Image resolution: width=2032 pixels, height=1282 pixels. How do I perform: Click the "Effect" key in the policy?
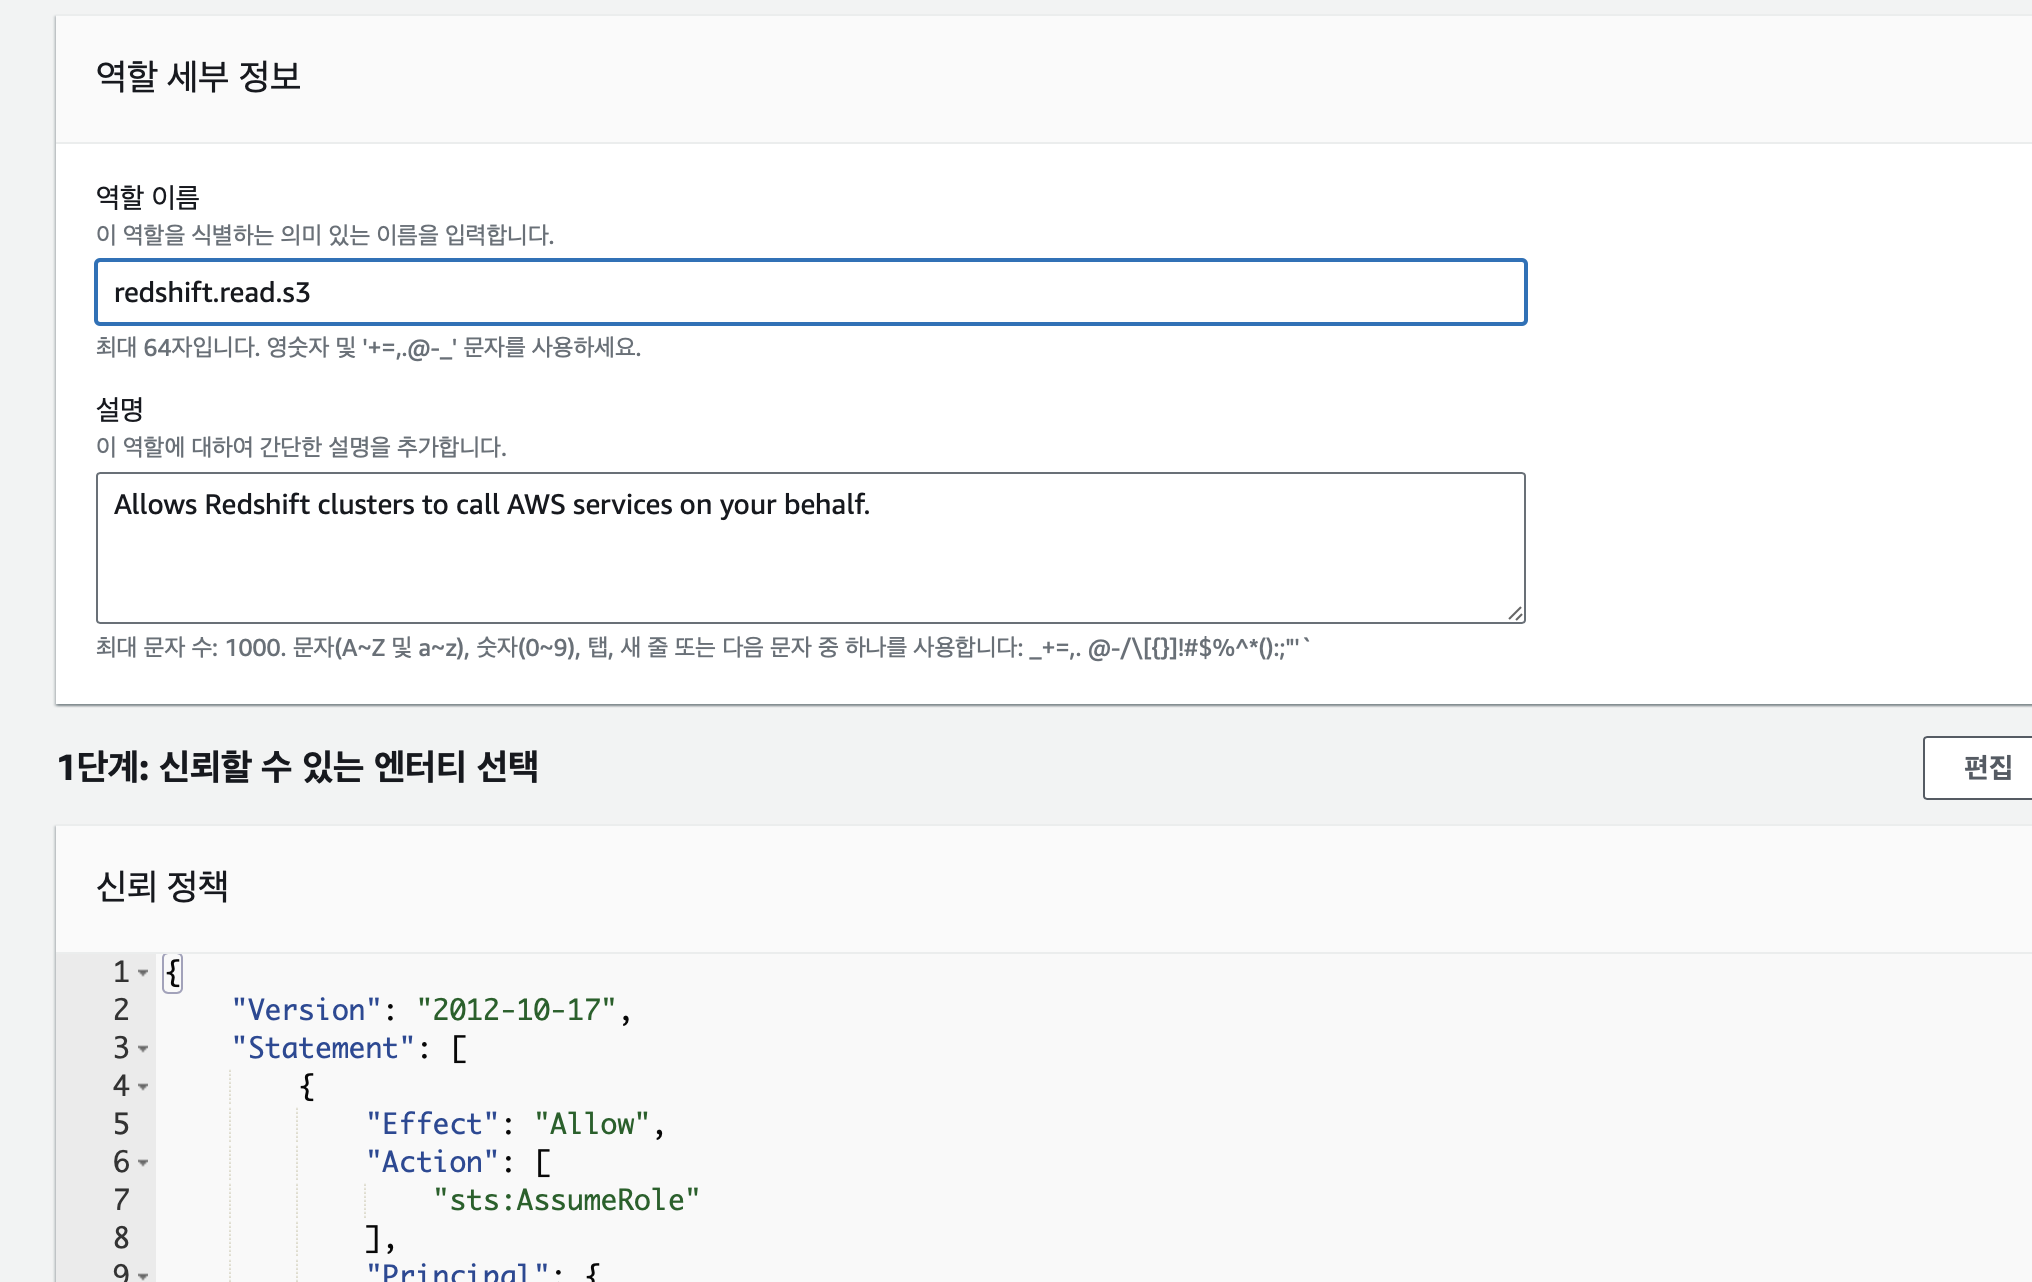coord(432,1124)
